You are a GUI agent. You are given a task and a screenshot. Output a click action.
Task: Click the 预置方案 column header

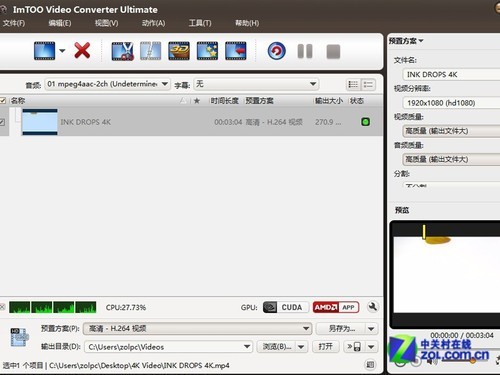coord(259,101)
